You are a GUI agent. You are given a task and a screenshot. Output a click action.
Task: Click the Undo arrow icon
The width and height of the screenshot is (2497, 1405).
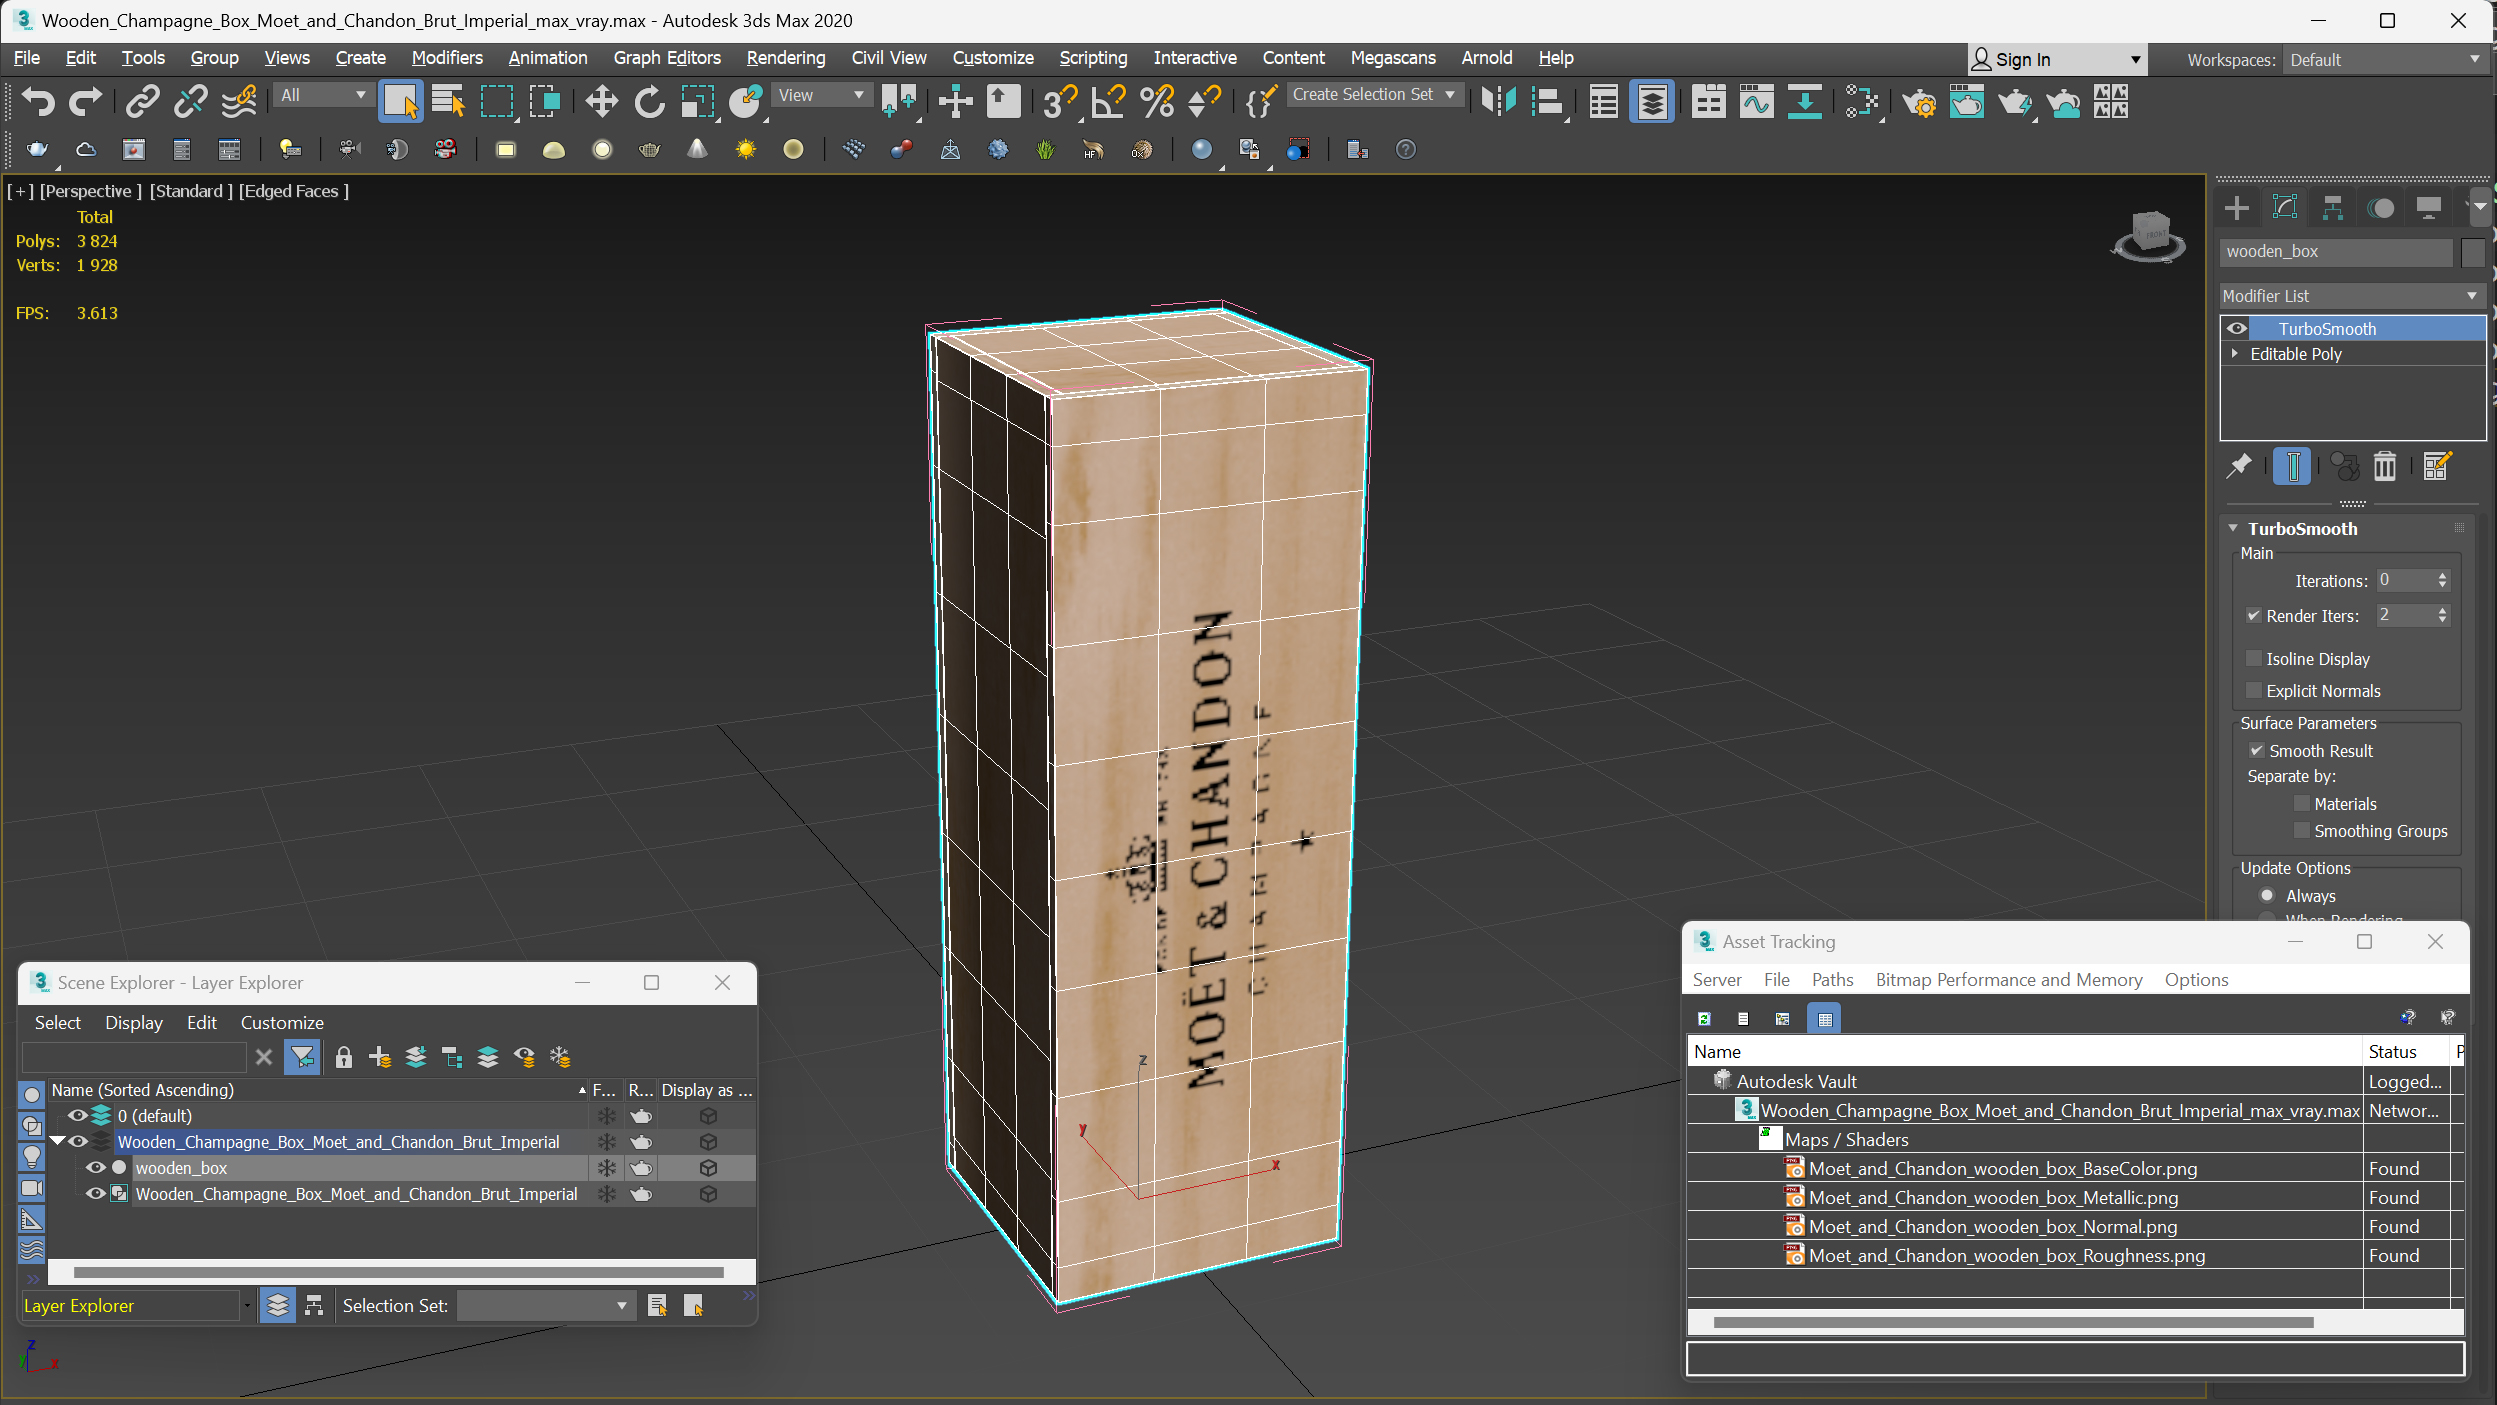(38, 101)
